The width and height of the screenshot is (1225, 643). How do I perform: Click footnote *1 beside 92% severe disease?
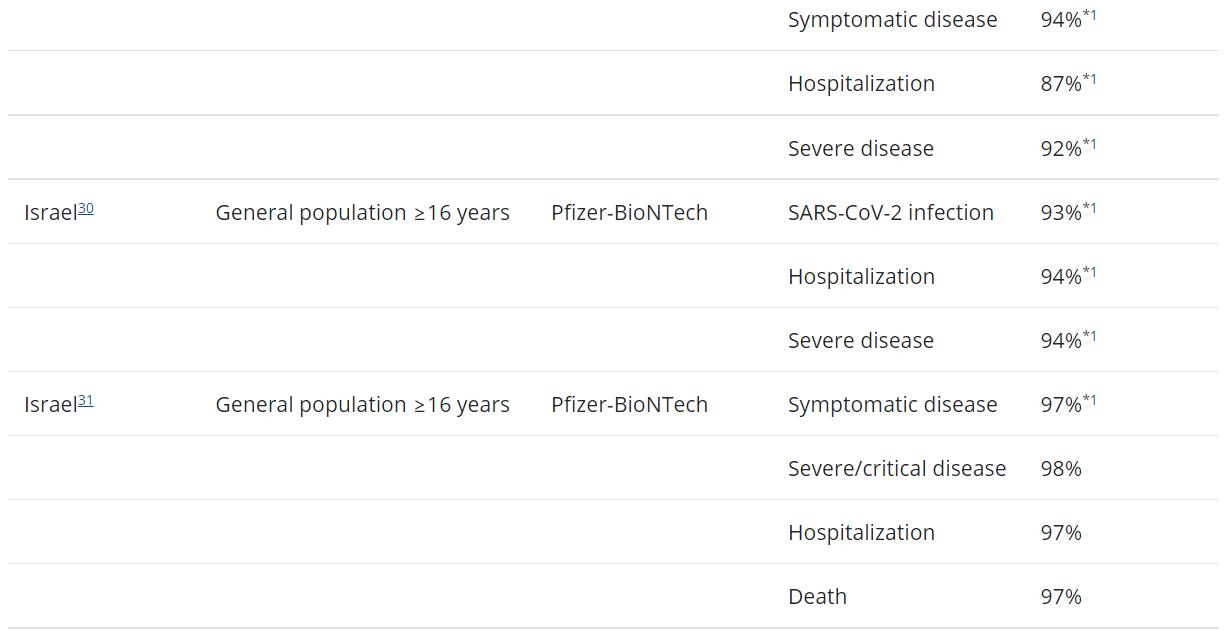1090,144
